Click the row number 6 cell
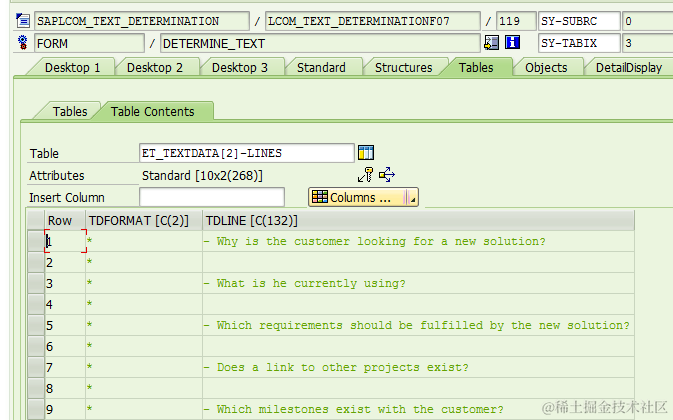The height and width of the screenshot is (420, 673). point(65,346)
